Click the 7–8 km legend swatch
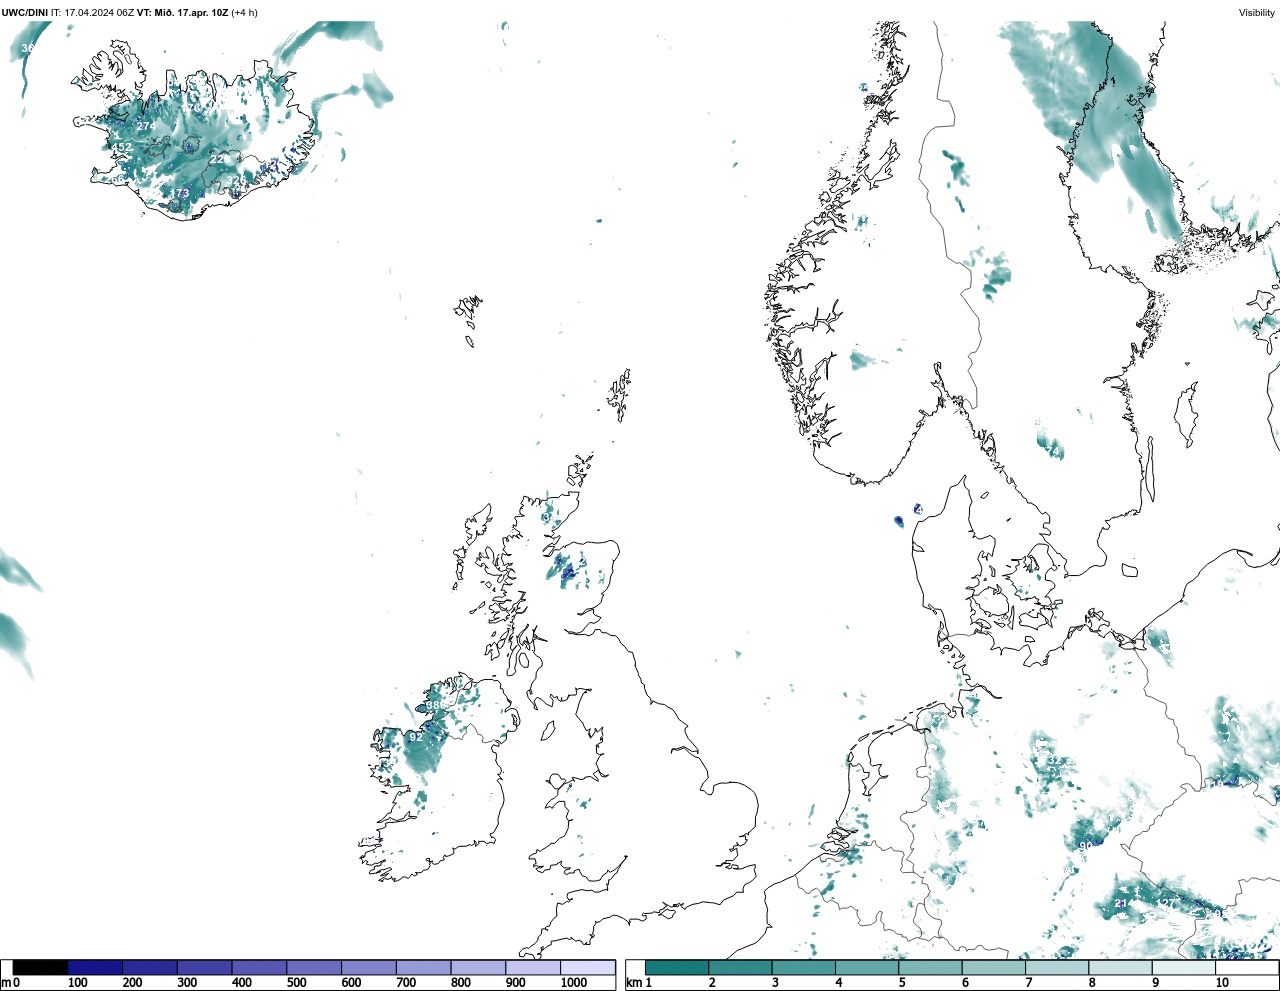This screenshot has height=991, width=1280. [x=1056, y=967]
